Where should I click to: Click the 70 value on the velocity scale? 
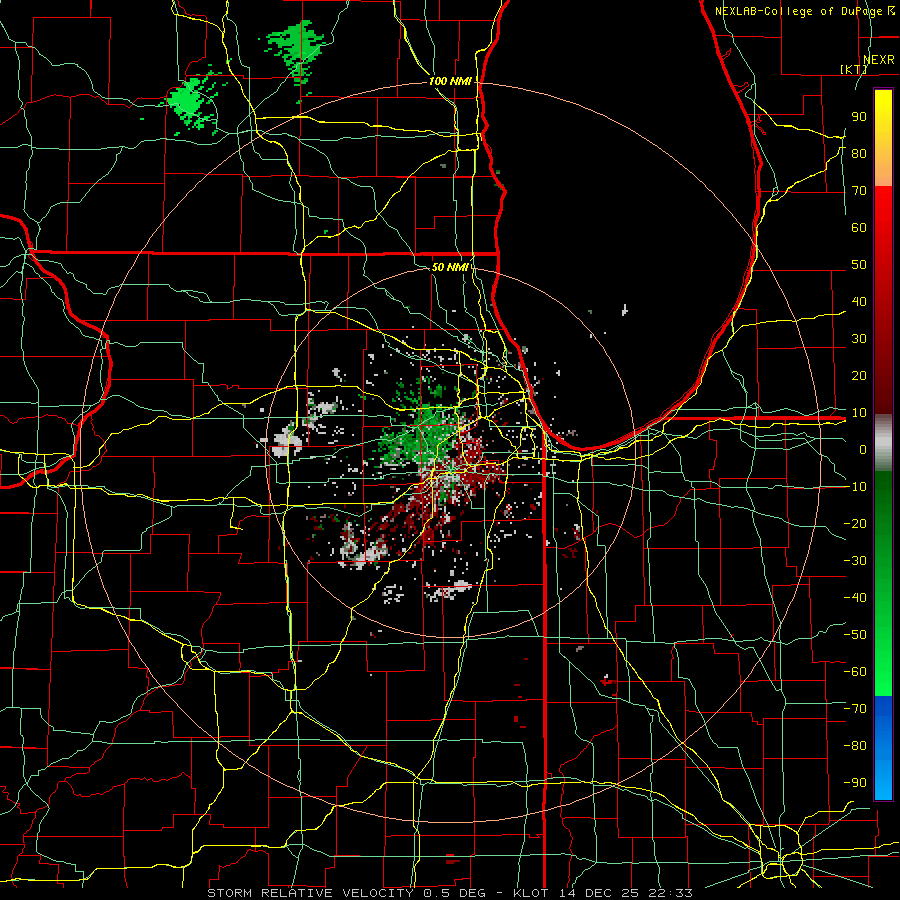859,191
